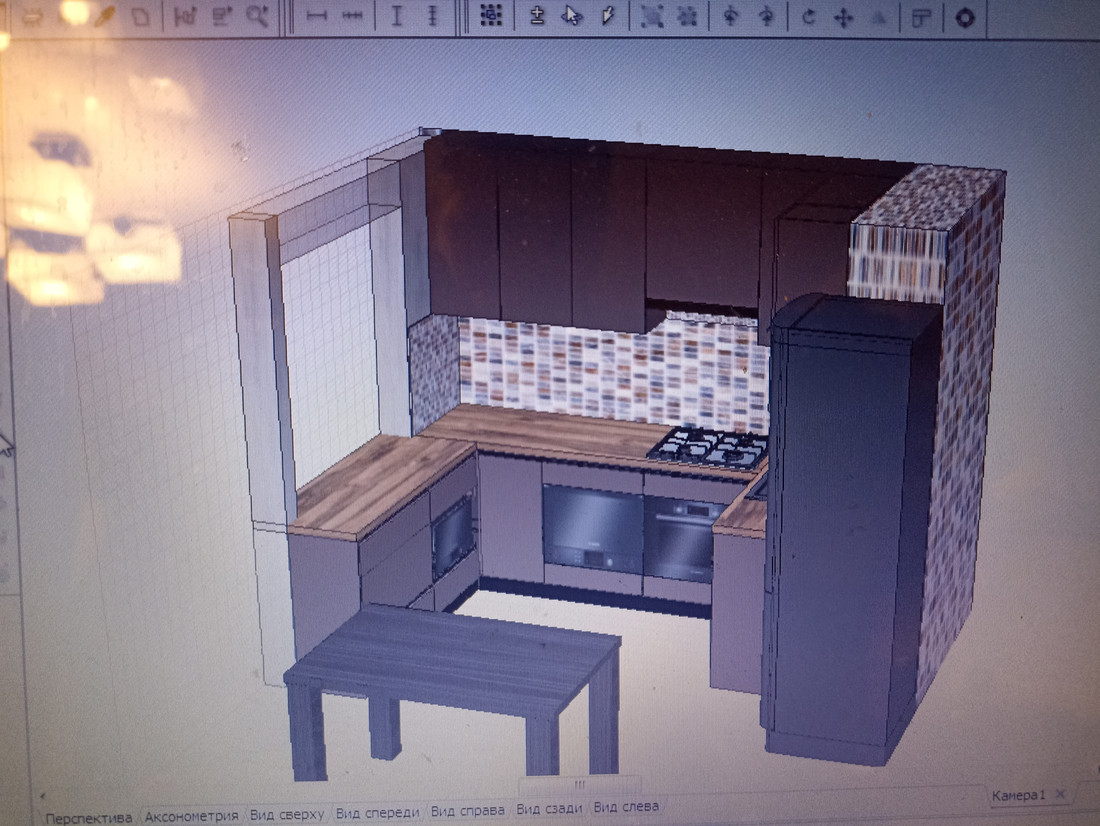Screen dimensions: 1100x826
Task: Select the arrow pointer tool
Action: click(572, 17)
